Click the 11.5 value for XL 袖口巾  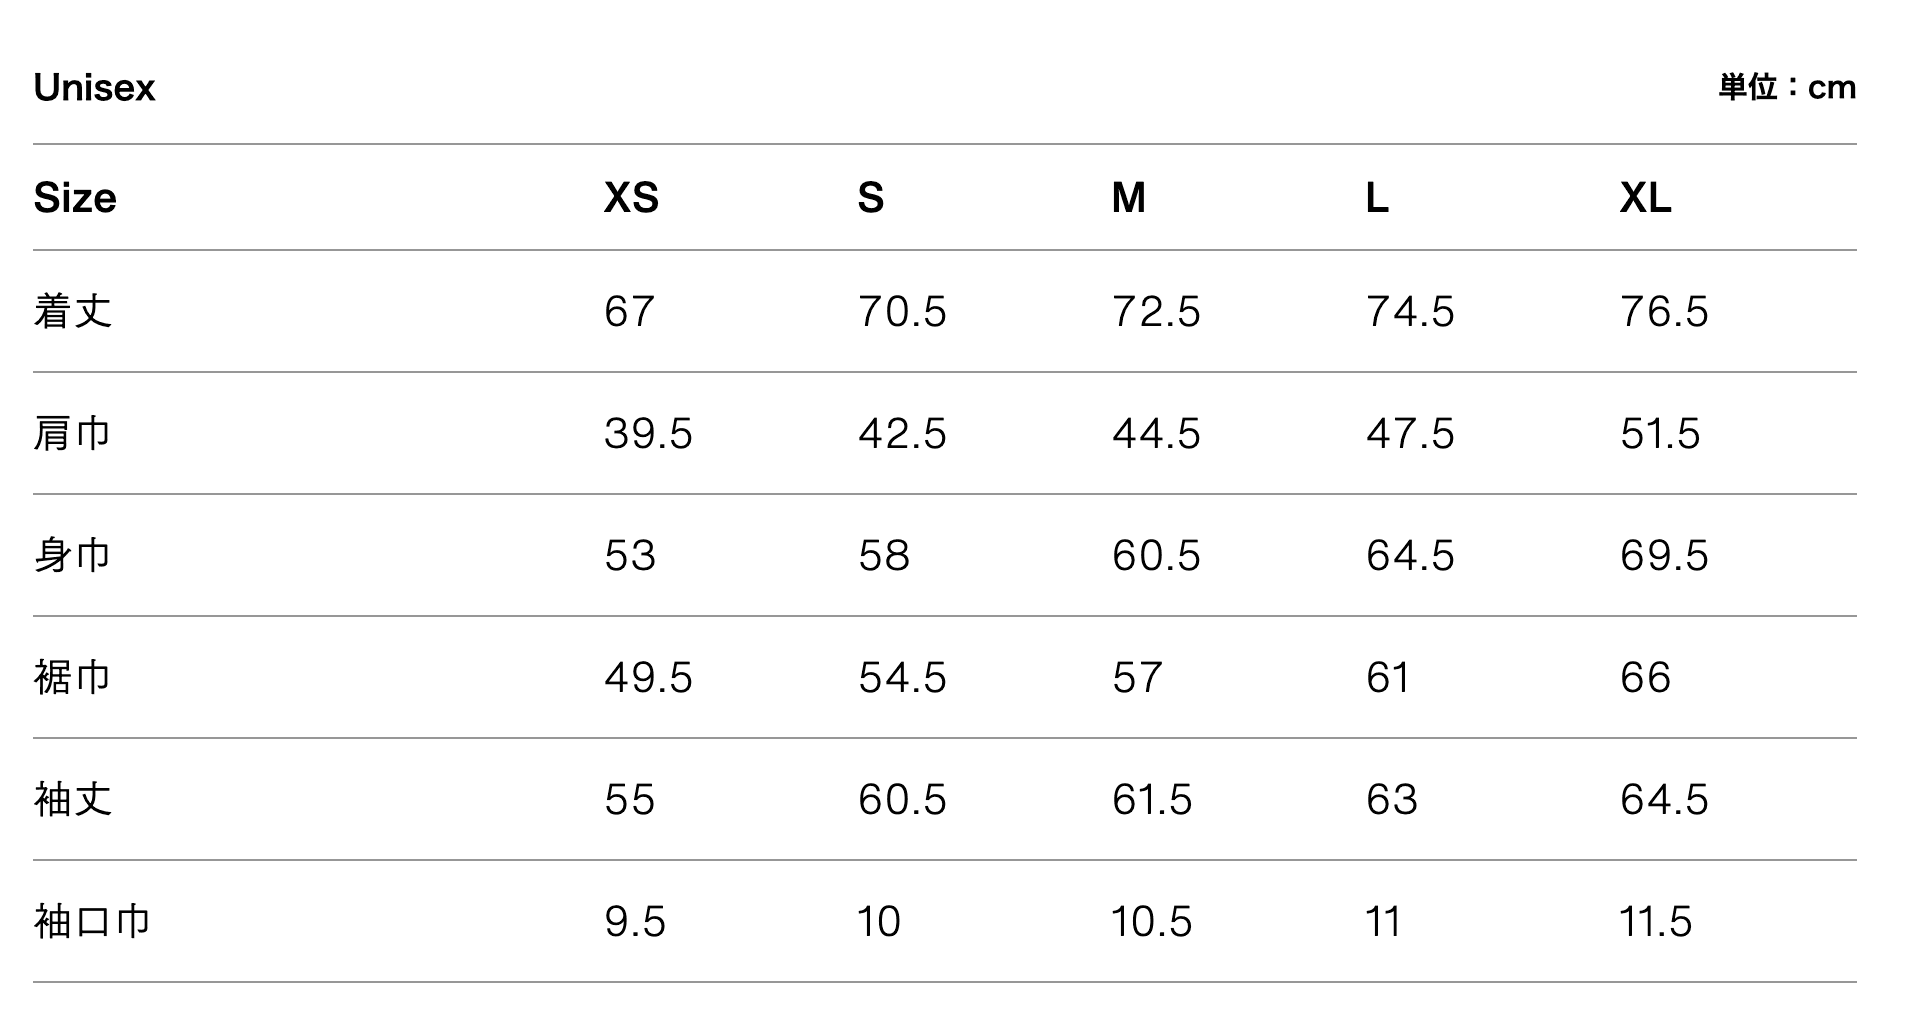point(1656,922)
